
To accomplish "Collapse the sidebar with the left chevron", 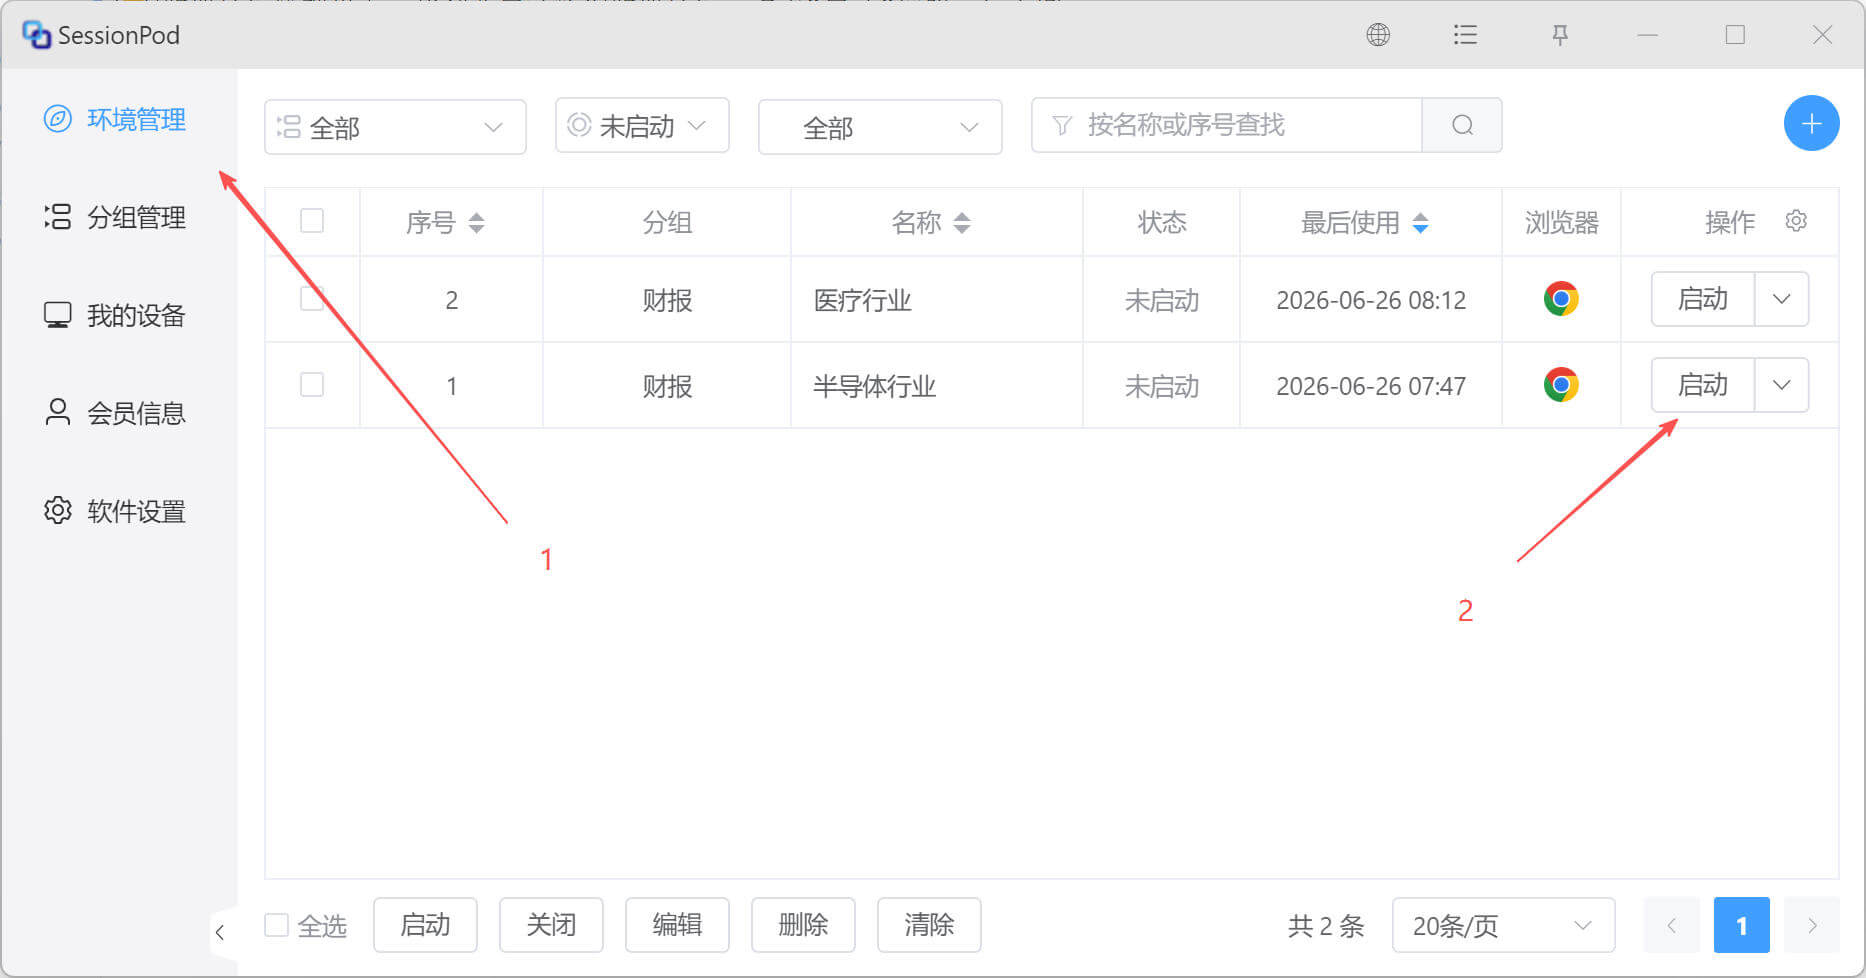I will coord(220,932).
